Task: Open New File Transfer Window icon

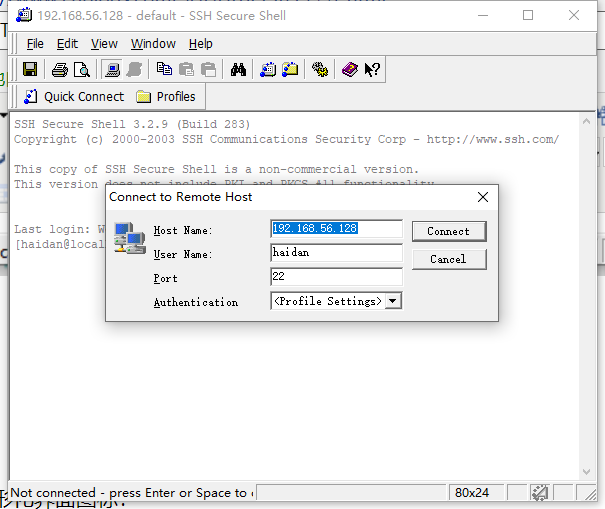Action: [290, 69]
